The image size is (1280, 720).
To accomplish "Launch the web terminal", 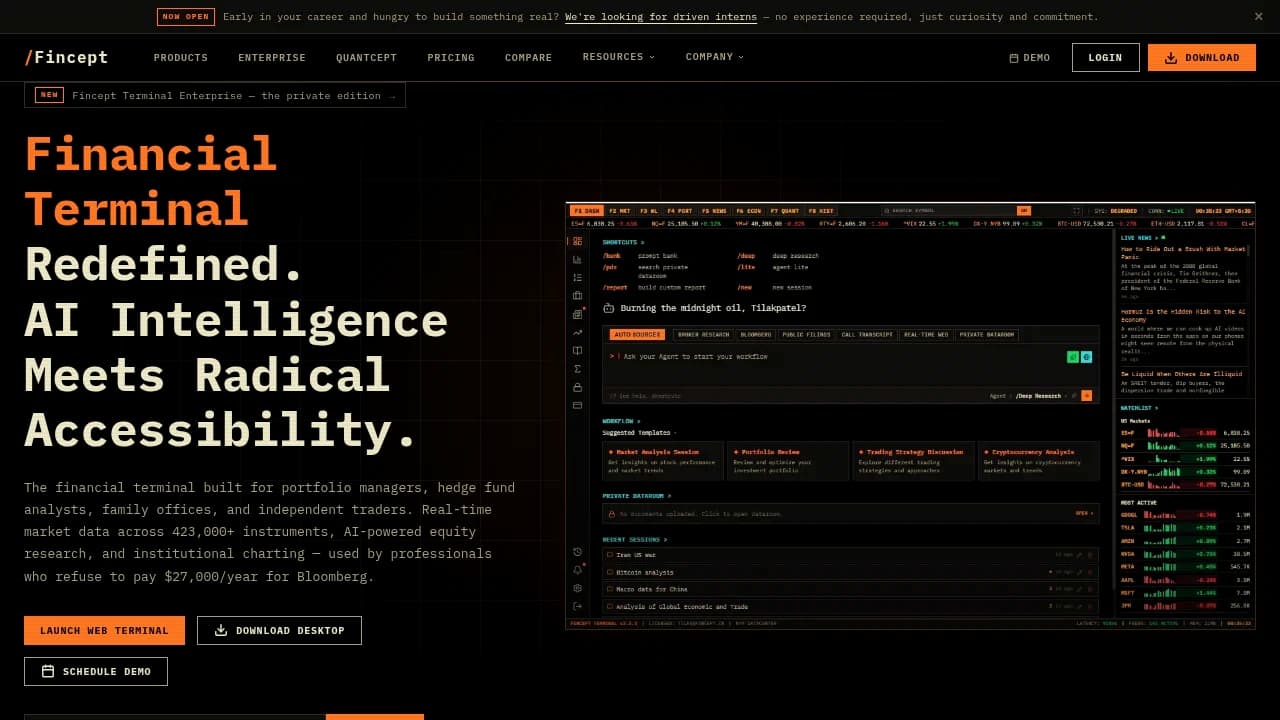I will point(104,630).
